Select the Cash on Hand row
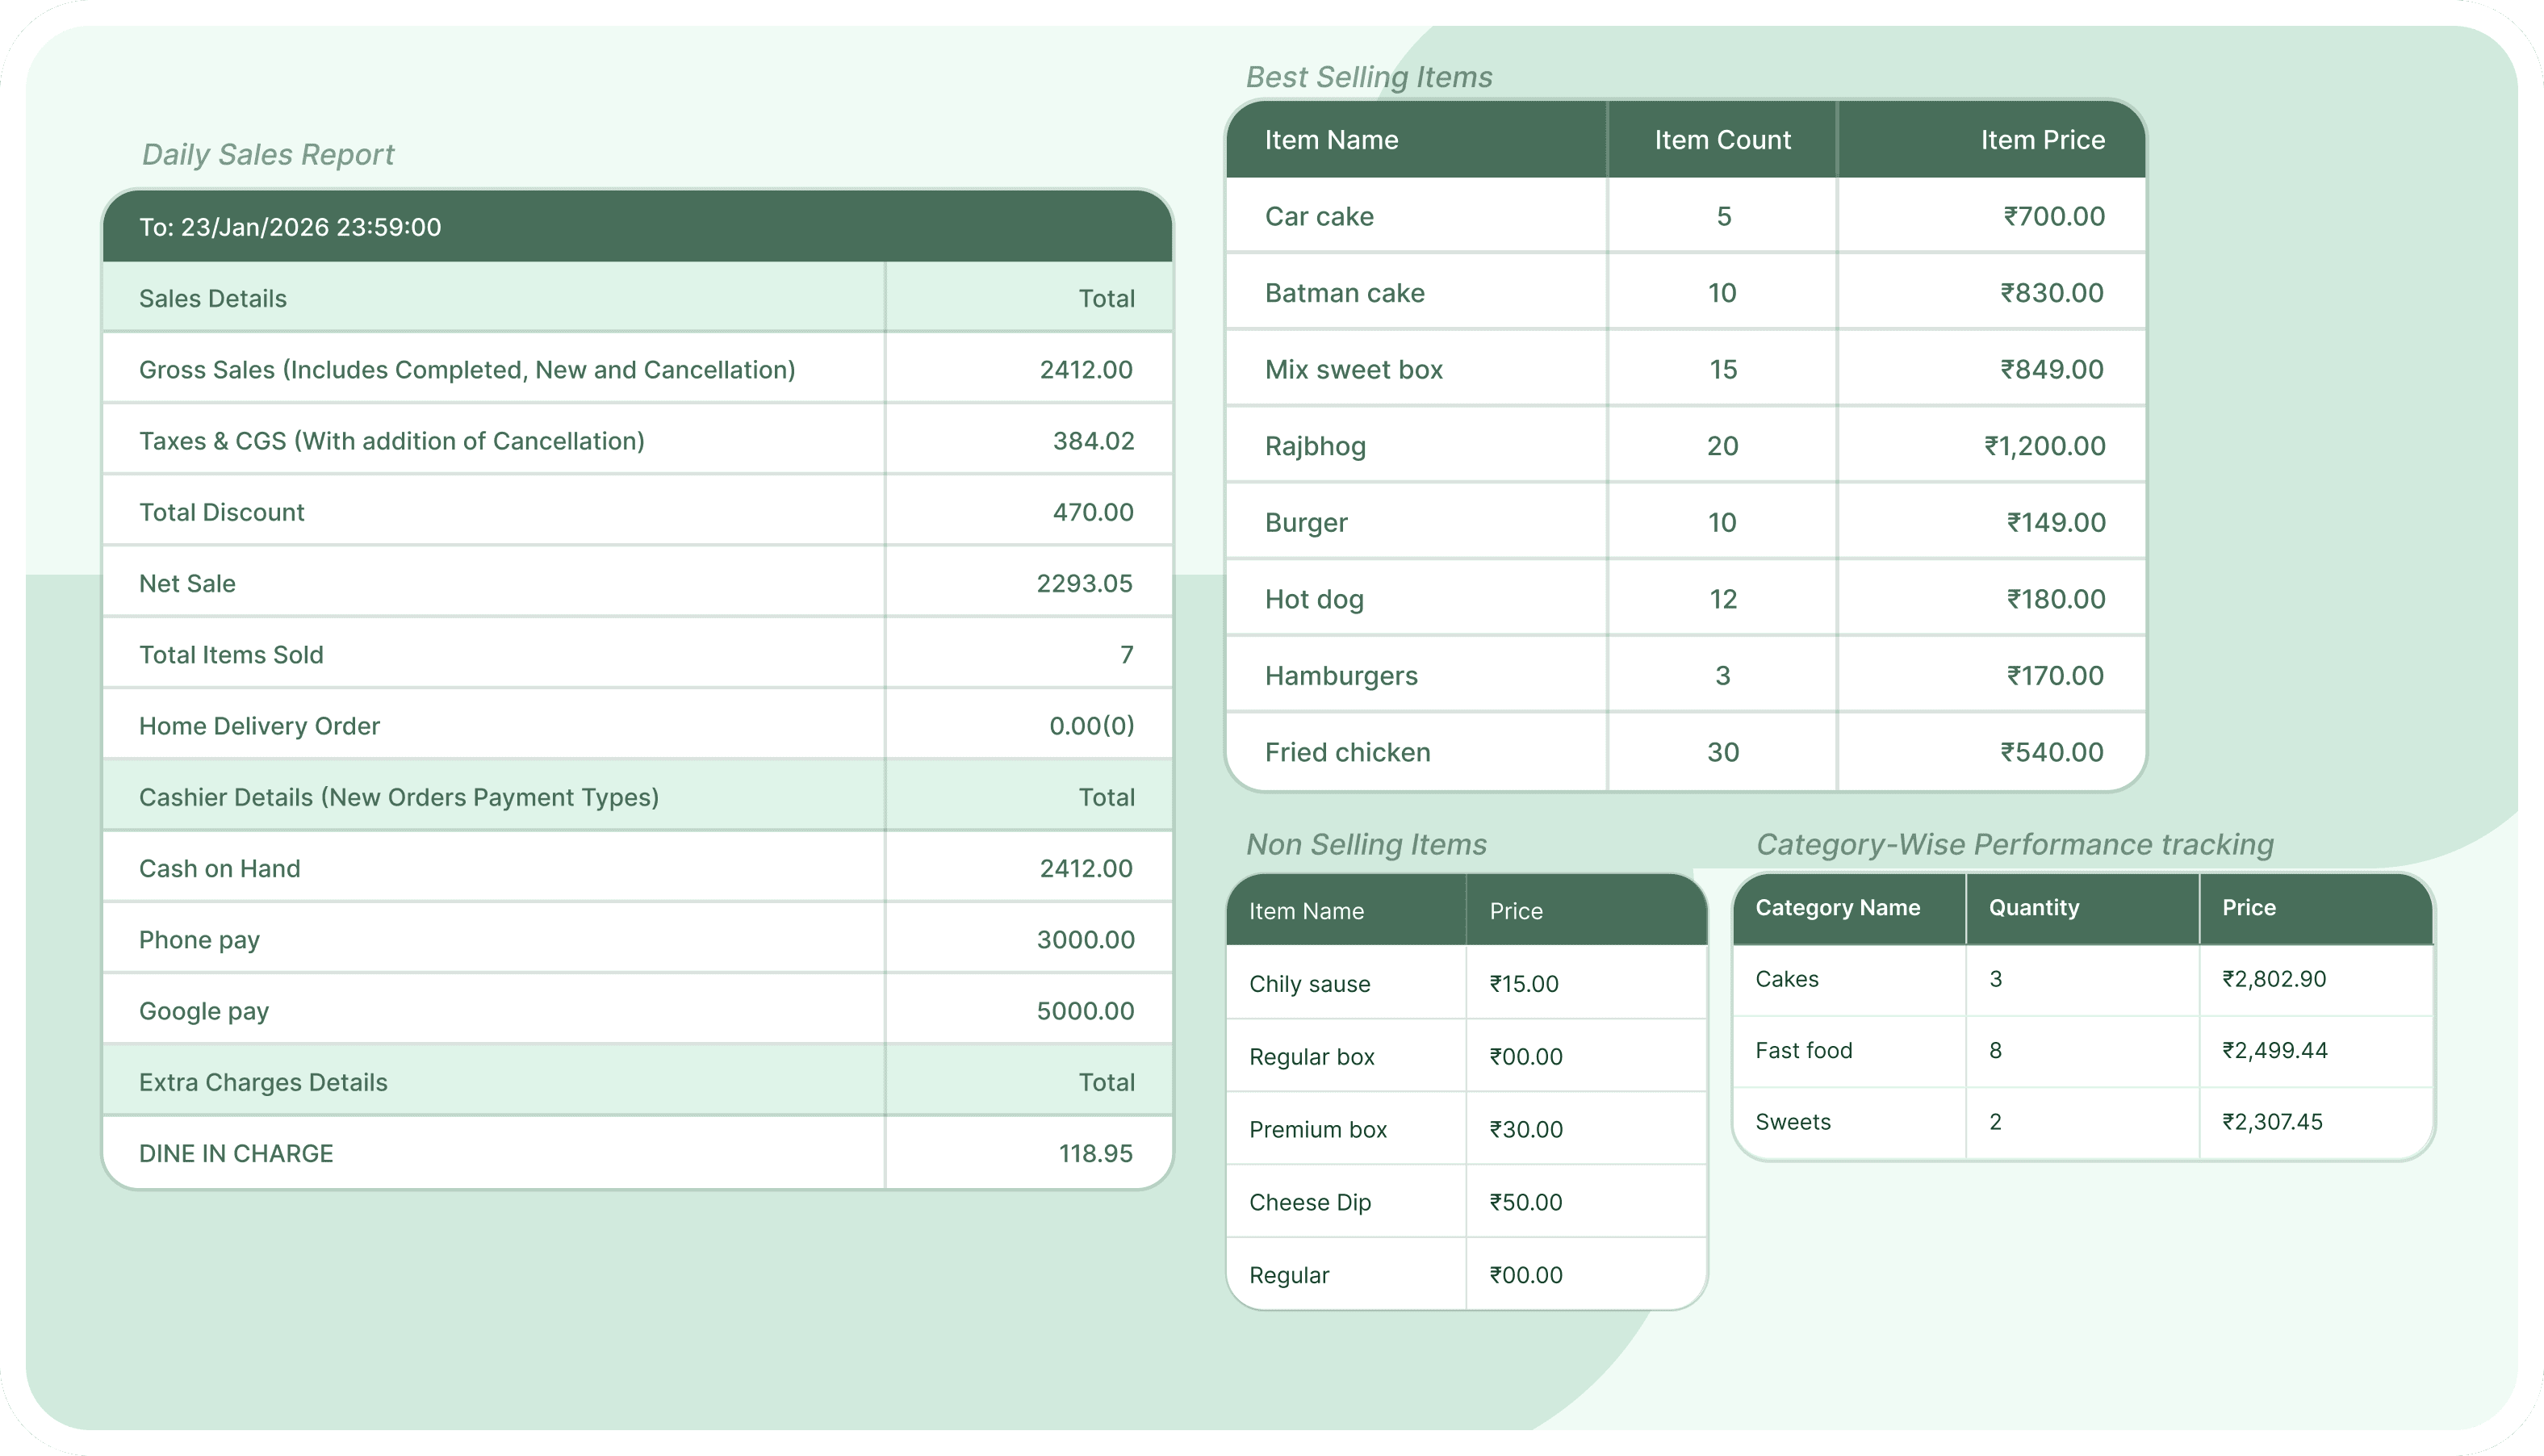Image resolution: width=2544 pixels, height=1456 pixels. point(220,867)
